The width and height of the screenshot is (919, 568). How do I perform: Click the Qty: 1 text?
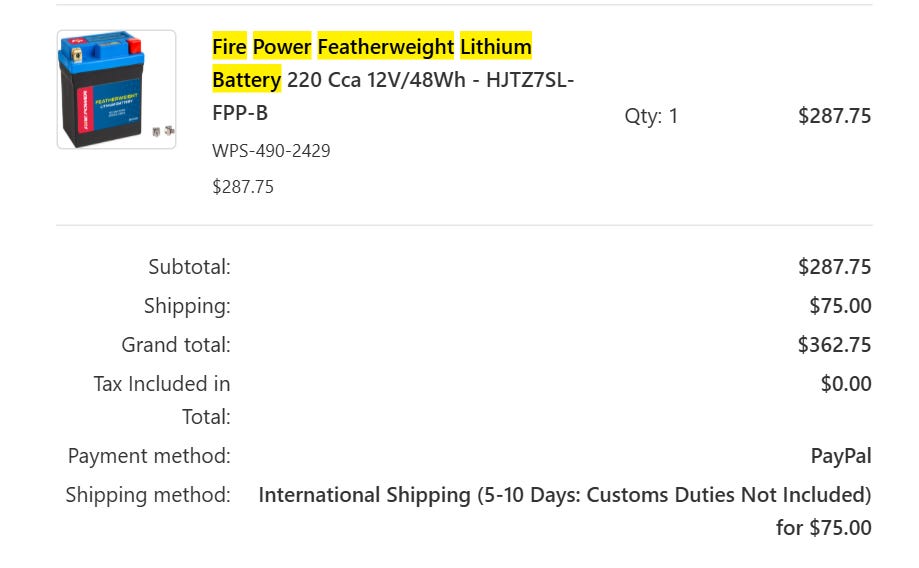[651, 116]
